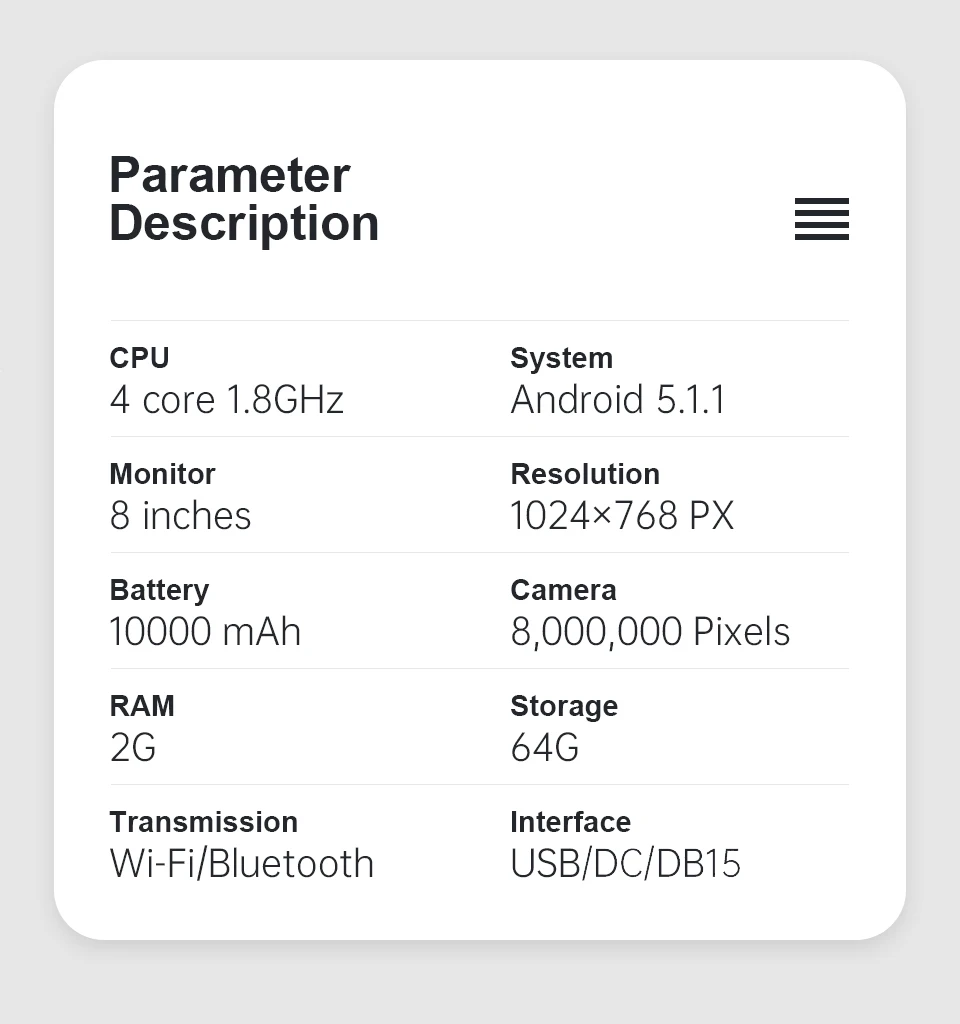
Task: Select the CPU label
Action: (x=139, y=357)
